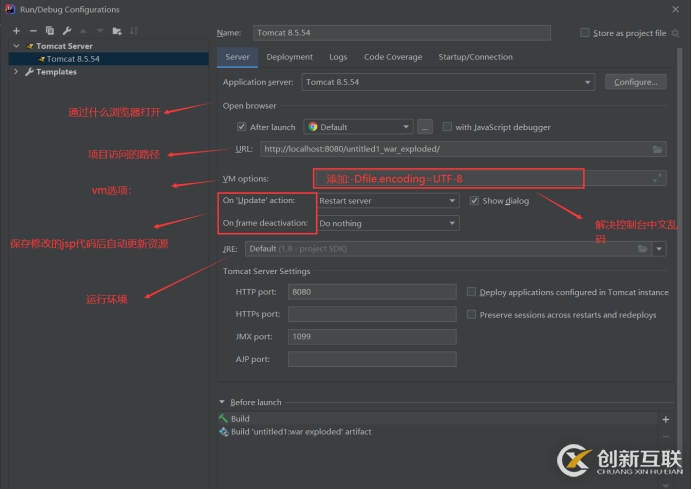Click the Configure... button
692x489 pixels.
[635, 82]
